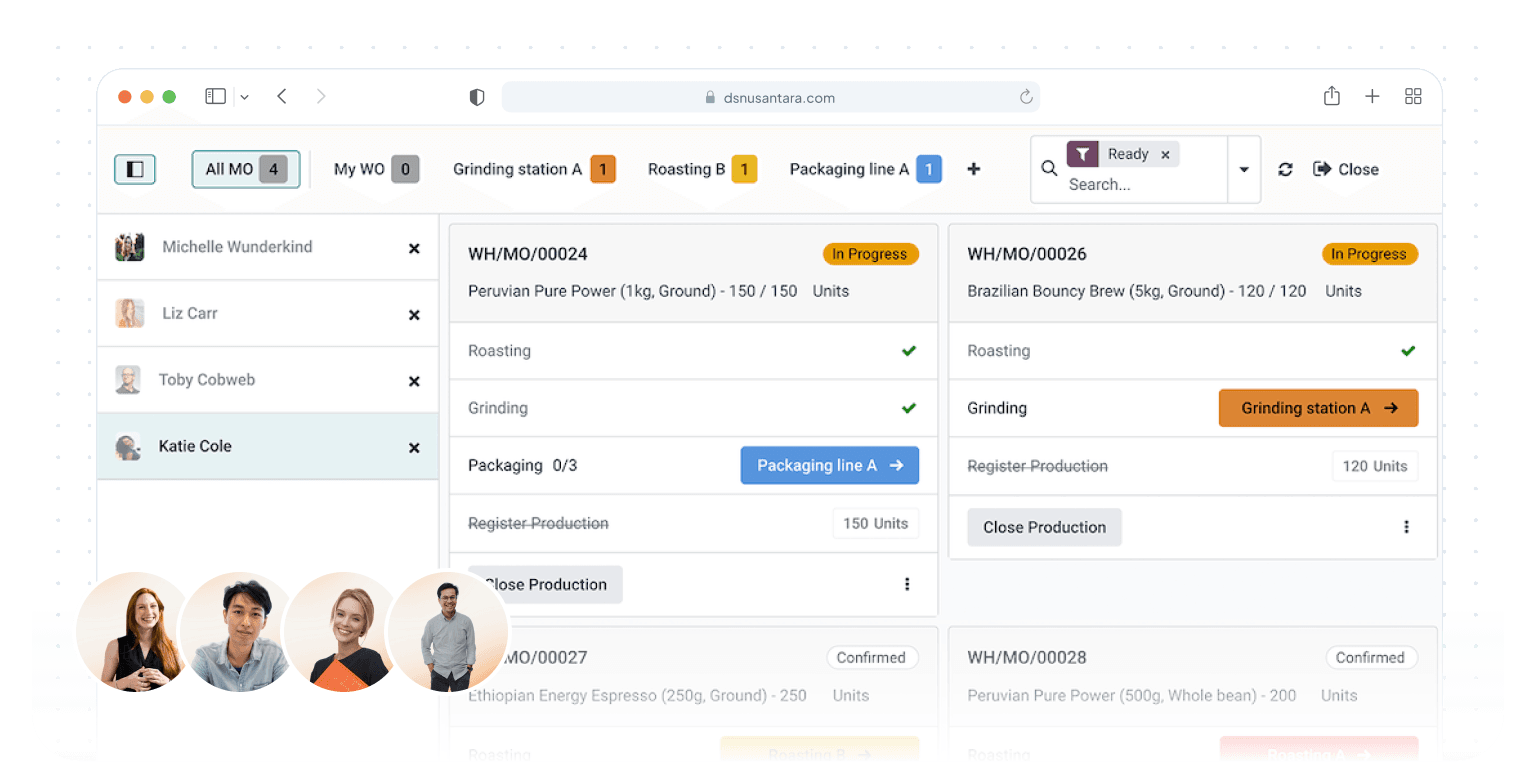Click Brazilian Bouncy Brew product line
This screenshot has width=1536, height=762.
point(1136,291)
